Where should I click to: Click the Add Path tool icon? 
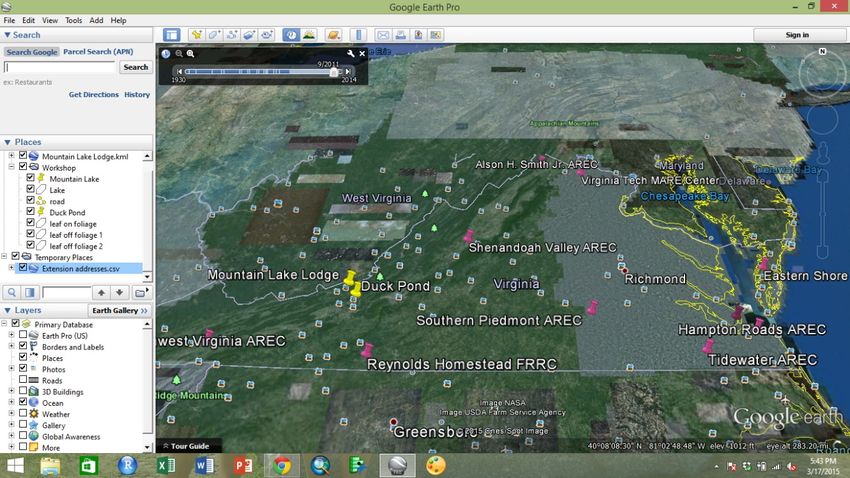[x=231, y=35]
